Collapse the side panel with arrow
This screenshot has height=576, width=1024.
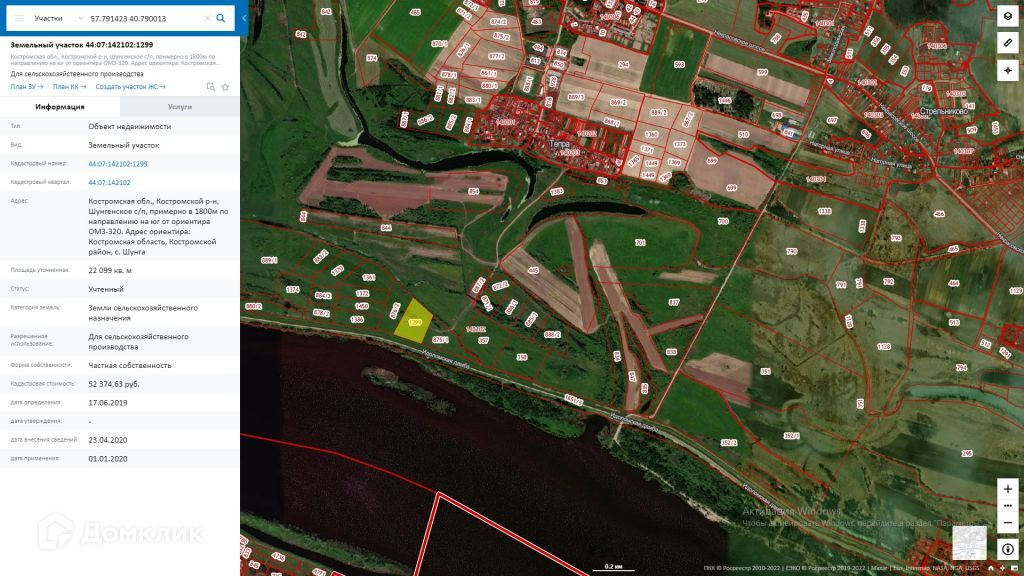(244, 18)
